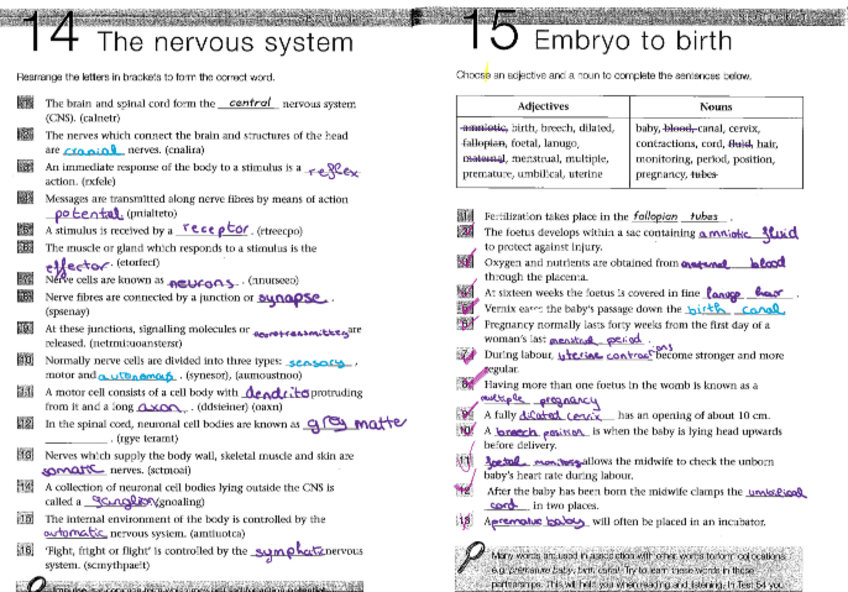Click number box 13 beside the incubator sentence

pos(465,521)
